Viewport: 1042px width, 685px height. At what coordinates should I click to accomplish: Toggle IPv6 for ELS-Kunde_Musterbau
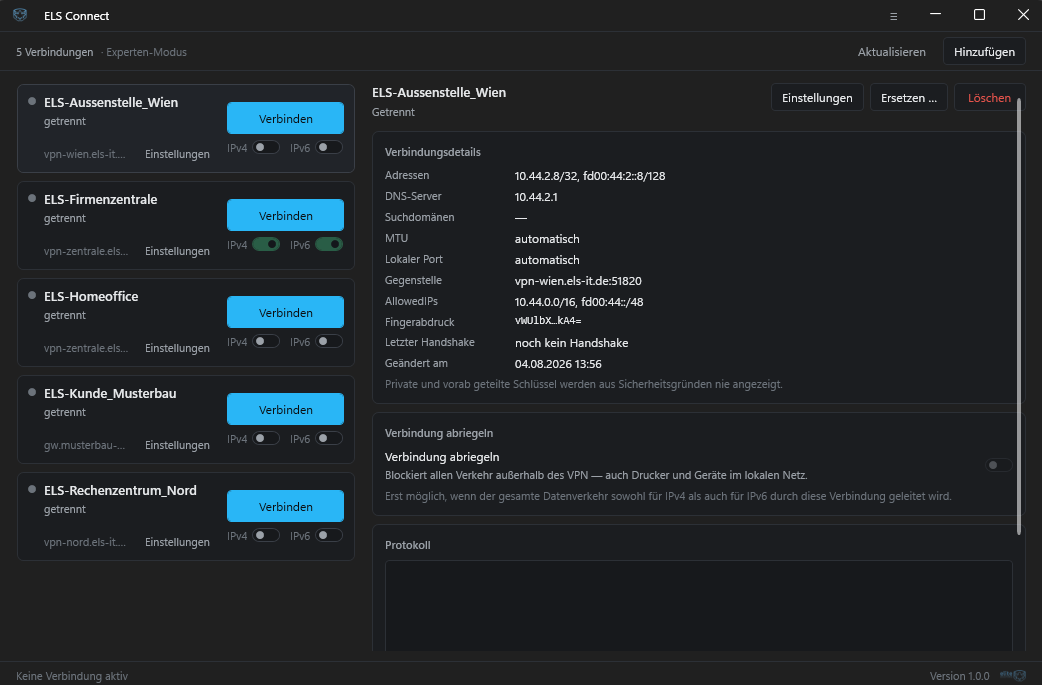[329, 439]
